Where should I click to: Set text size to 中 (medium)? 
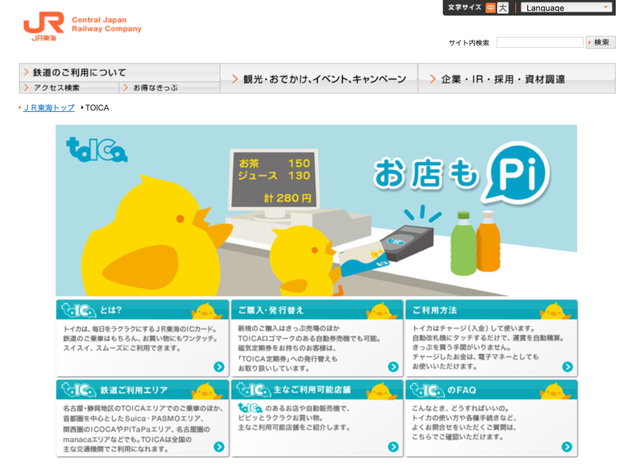tap(491, 8)
